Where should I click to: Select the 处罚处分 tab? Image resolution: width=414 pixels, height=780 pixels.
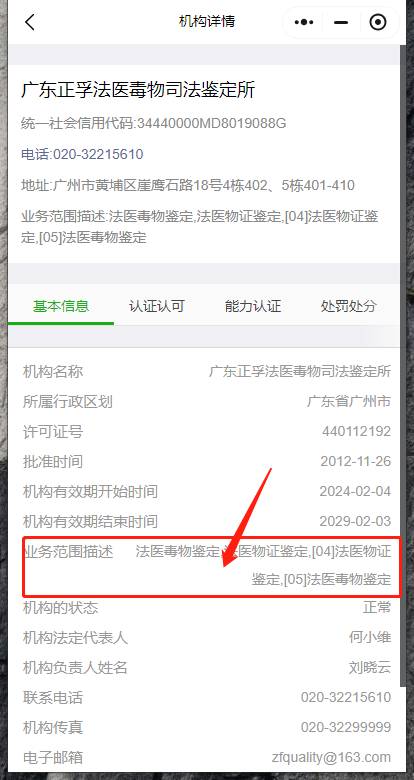click(349, 306)
